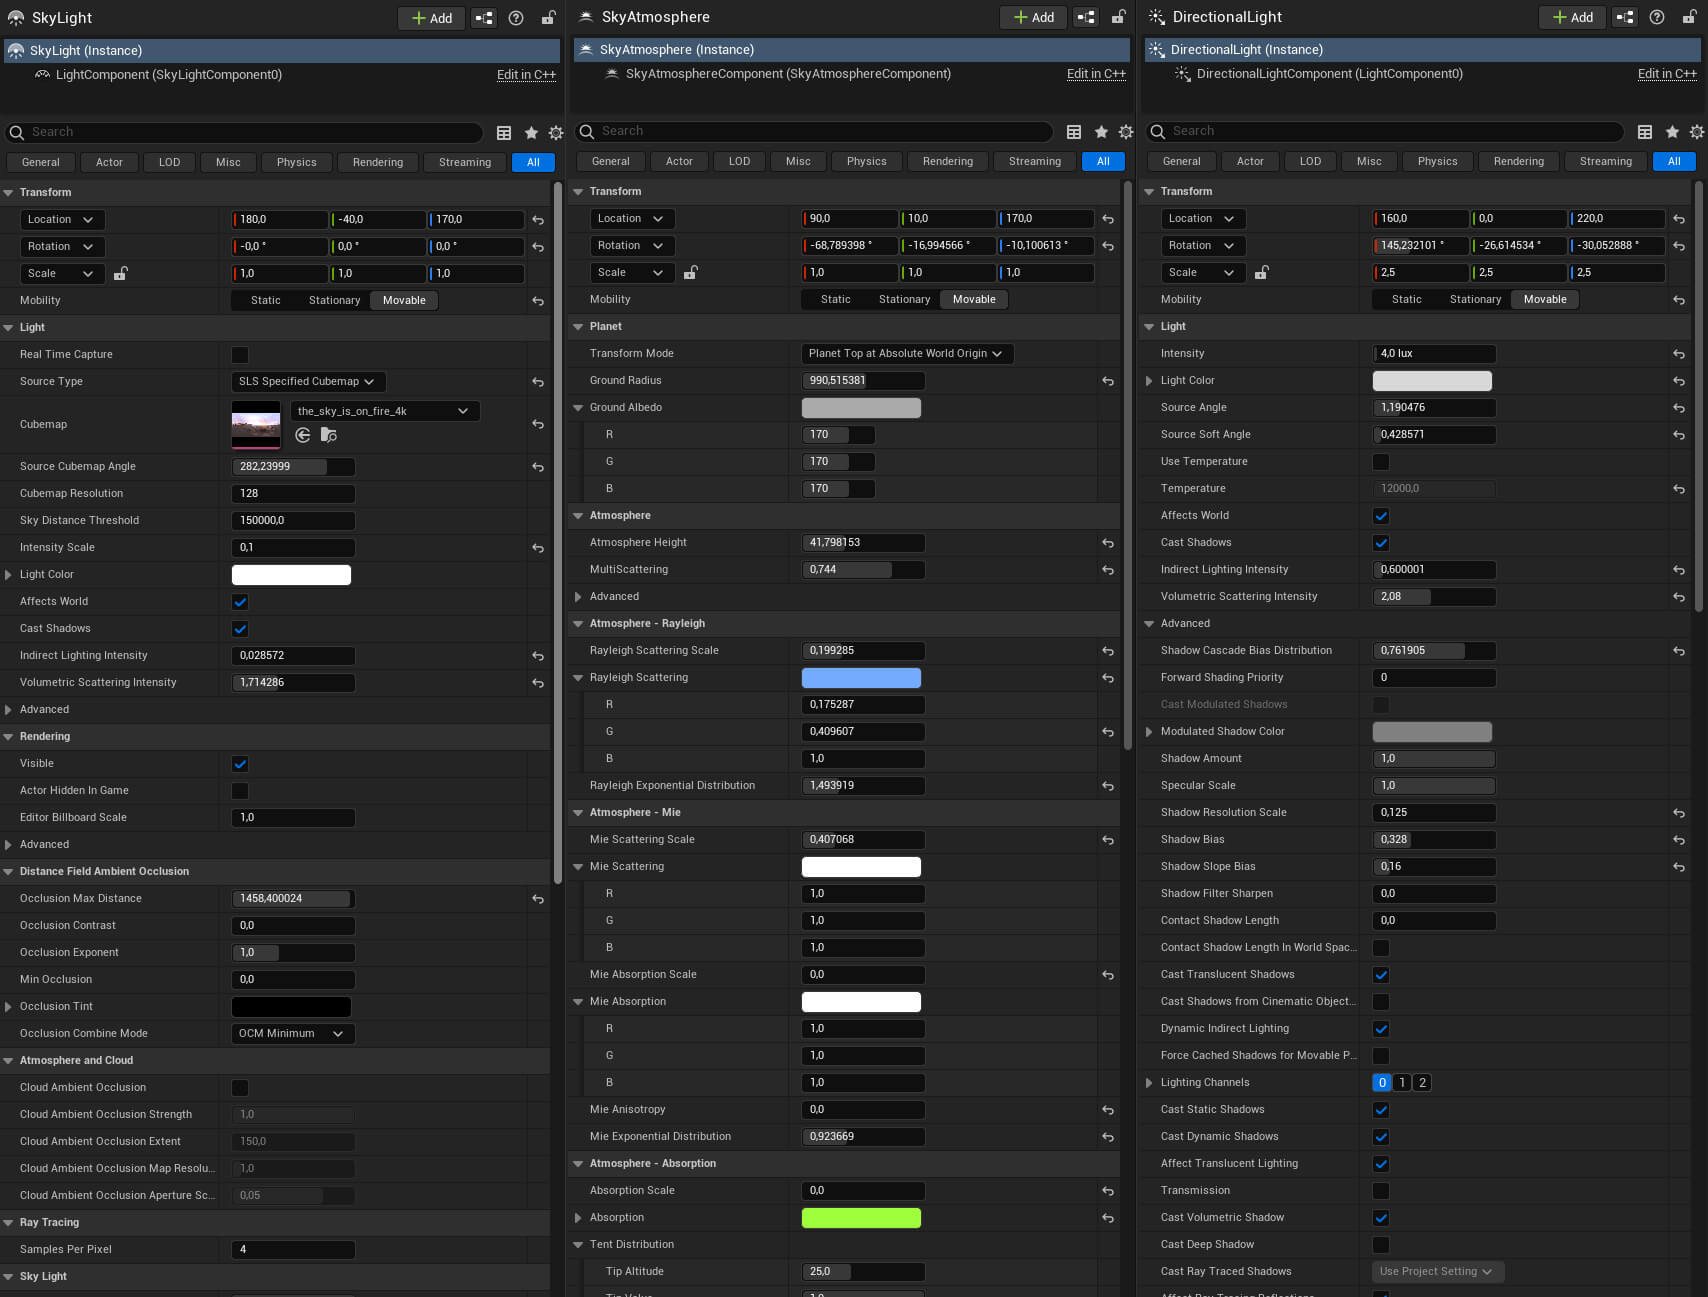Screen dimensions: 1708x1297
Task: Toggle Cast Translucent Shadows checkbox
Action: click(1381, 975)
